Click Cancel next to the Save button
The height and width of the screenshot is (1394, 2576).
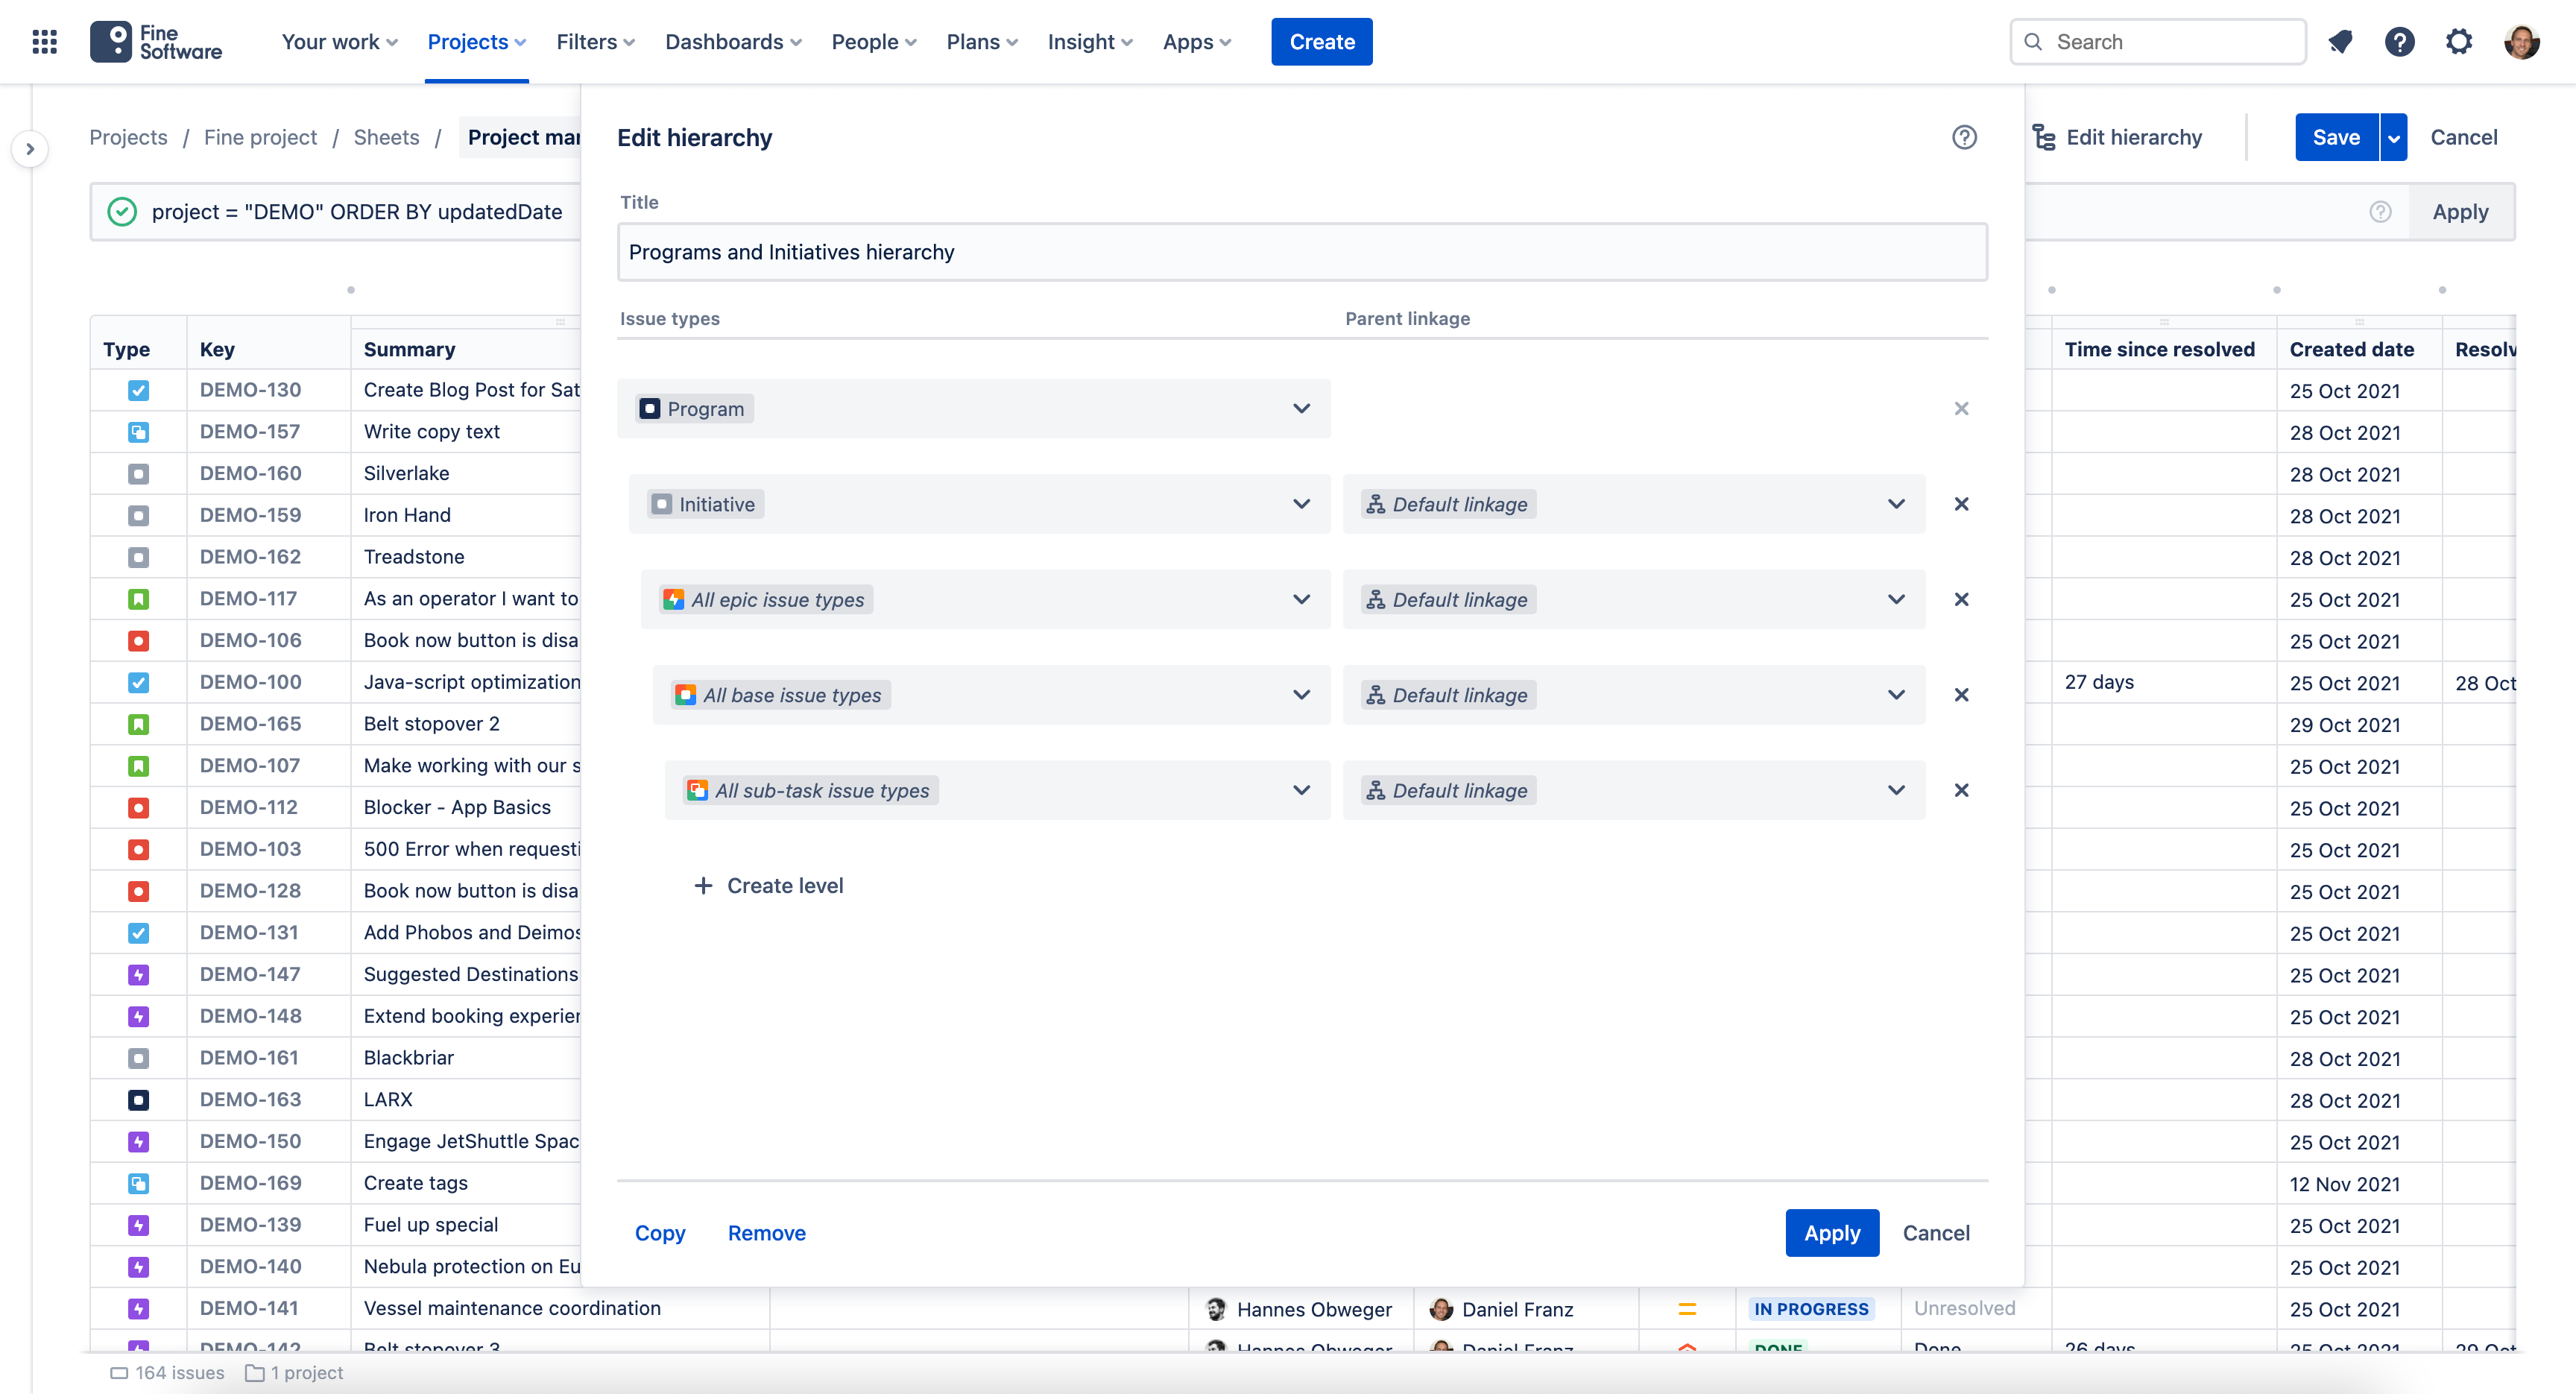point(2463,137)
